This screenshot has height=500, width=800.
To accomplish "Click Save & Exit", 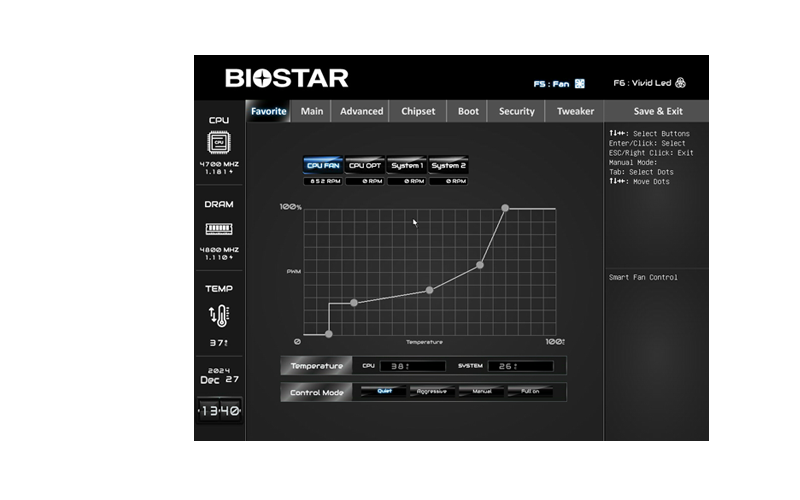I will coord(658,112).
